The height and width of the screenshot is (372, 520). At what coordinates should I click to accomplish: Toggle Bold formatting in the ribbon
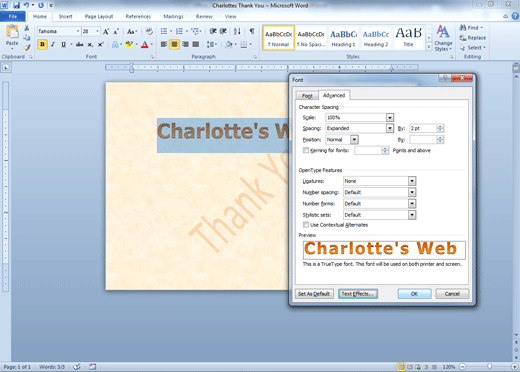(42, 44)
